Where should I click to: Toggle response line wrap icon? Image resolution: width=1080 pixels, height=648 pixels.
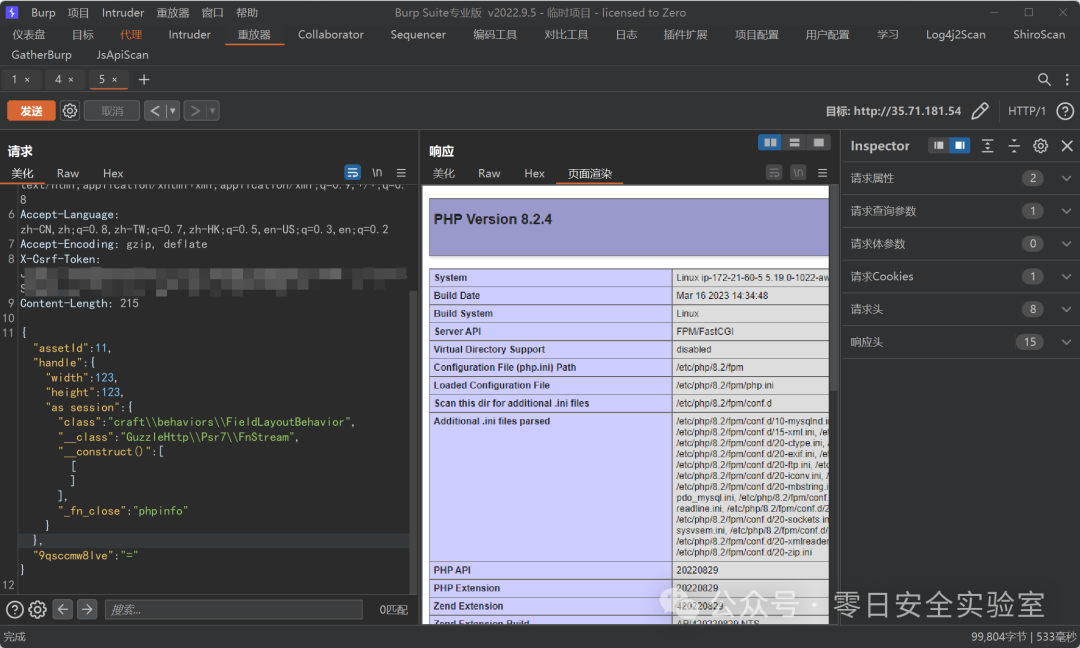tap(774, 172)
